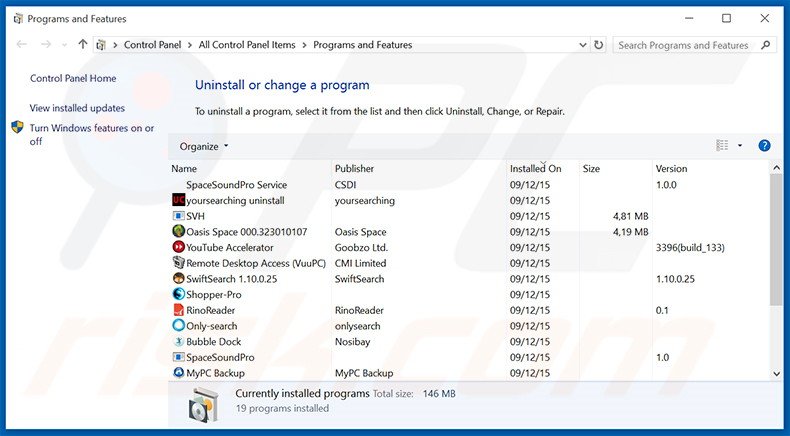Go up one folder level
The height and width of the screenshot is (436, 790).
coord(83,44)
